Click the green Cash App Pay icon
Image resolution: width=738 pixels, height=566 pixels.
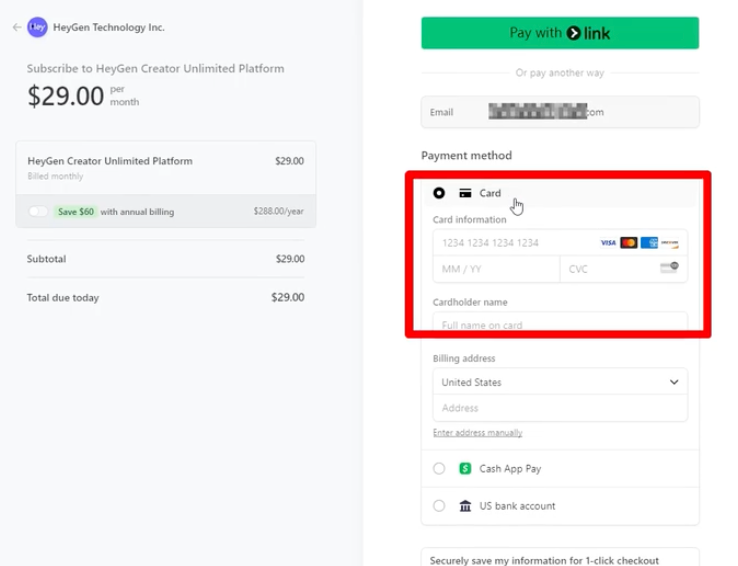tap(465, 469)
